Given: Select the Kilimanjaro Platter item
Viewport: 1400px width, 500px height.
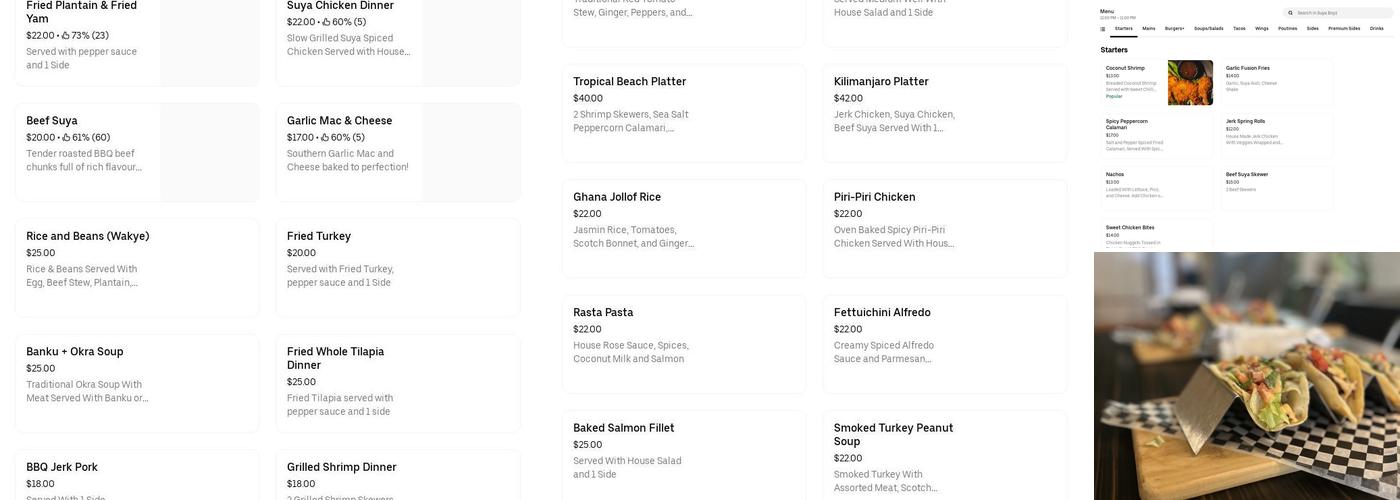Looking at the screenshot, I should [x=944, y=113].
